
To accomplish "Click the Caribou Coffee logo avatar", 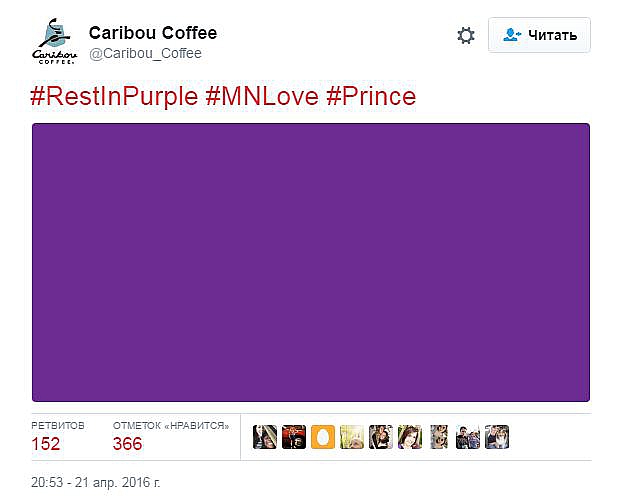I will tap(55, 40).
